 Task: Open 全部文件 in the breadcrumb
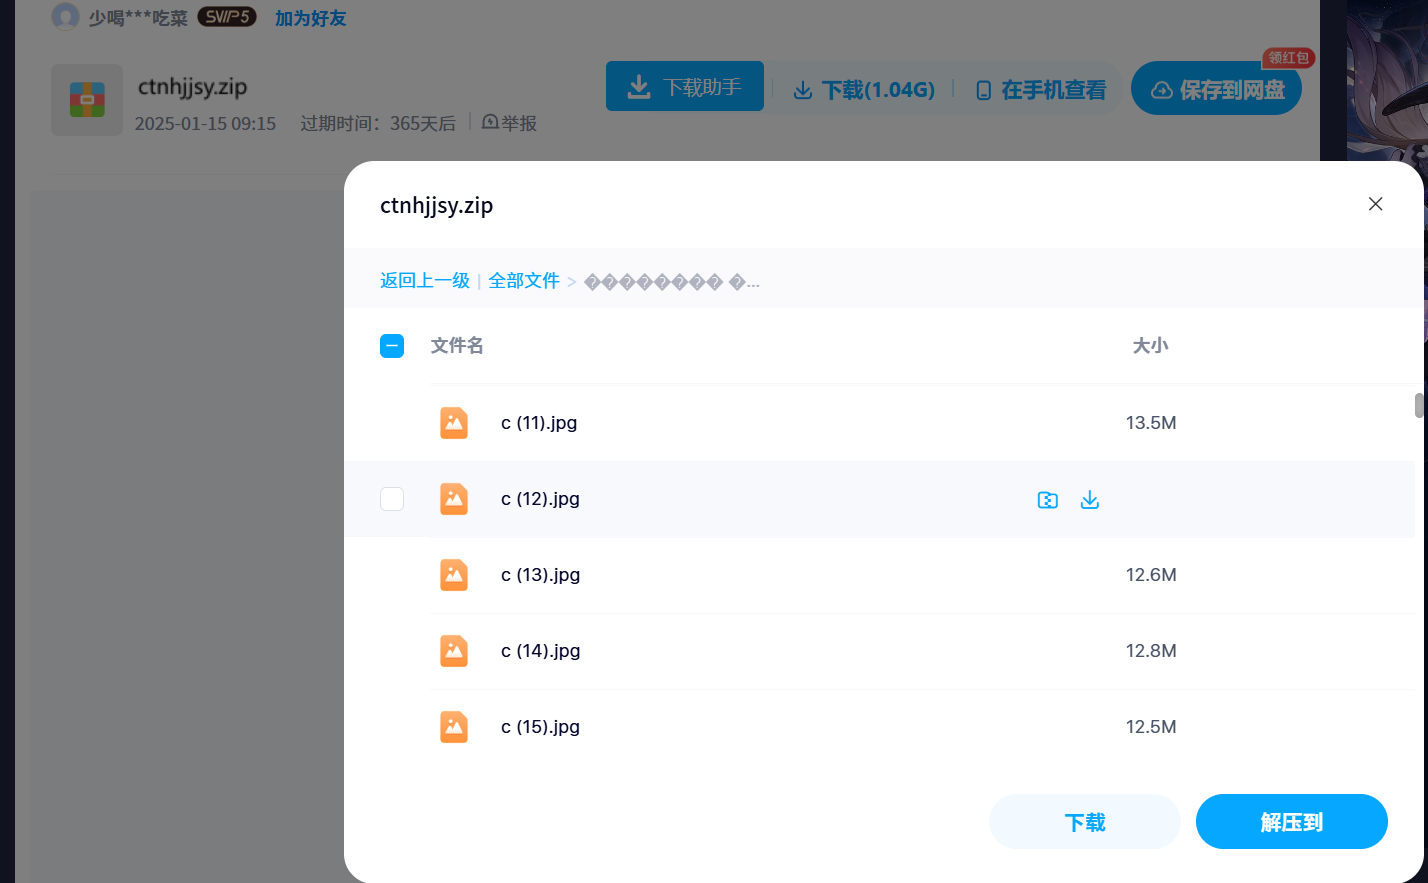[x=524, y=281]
